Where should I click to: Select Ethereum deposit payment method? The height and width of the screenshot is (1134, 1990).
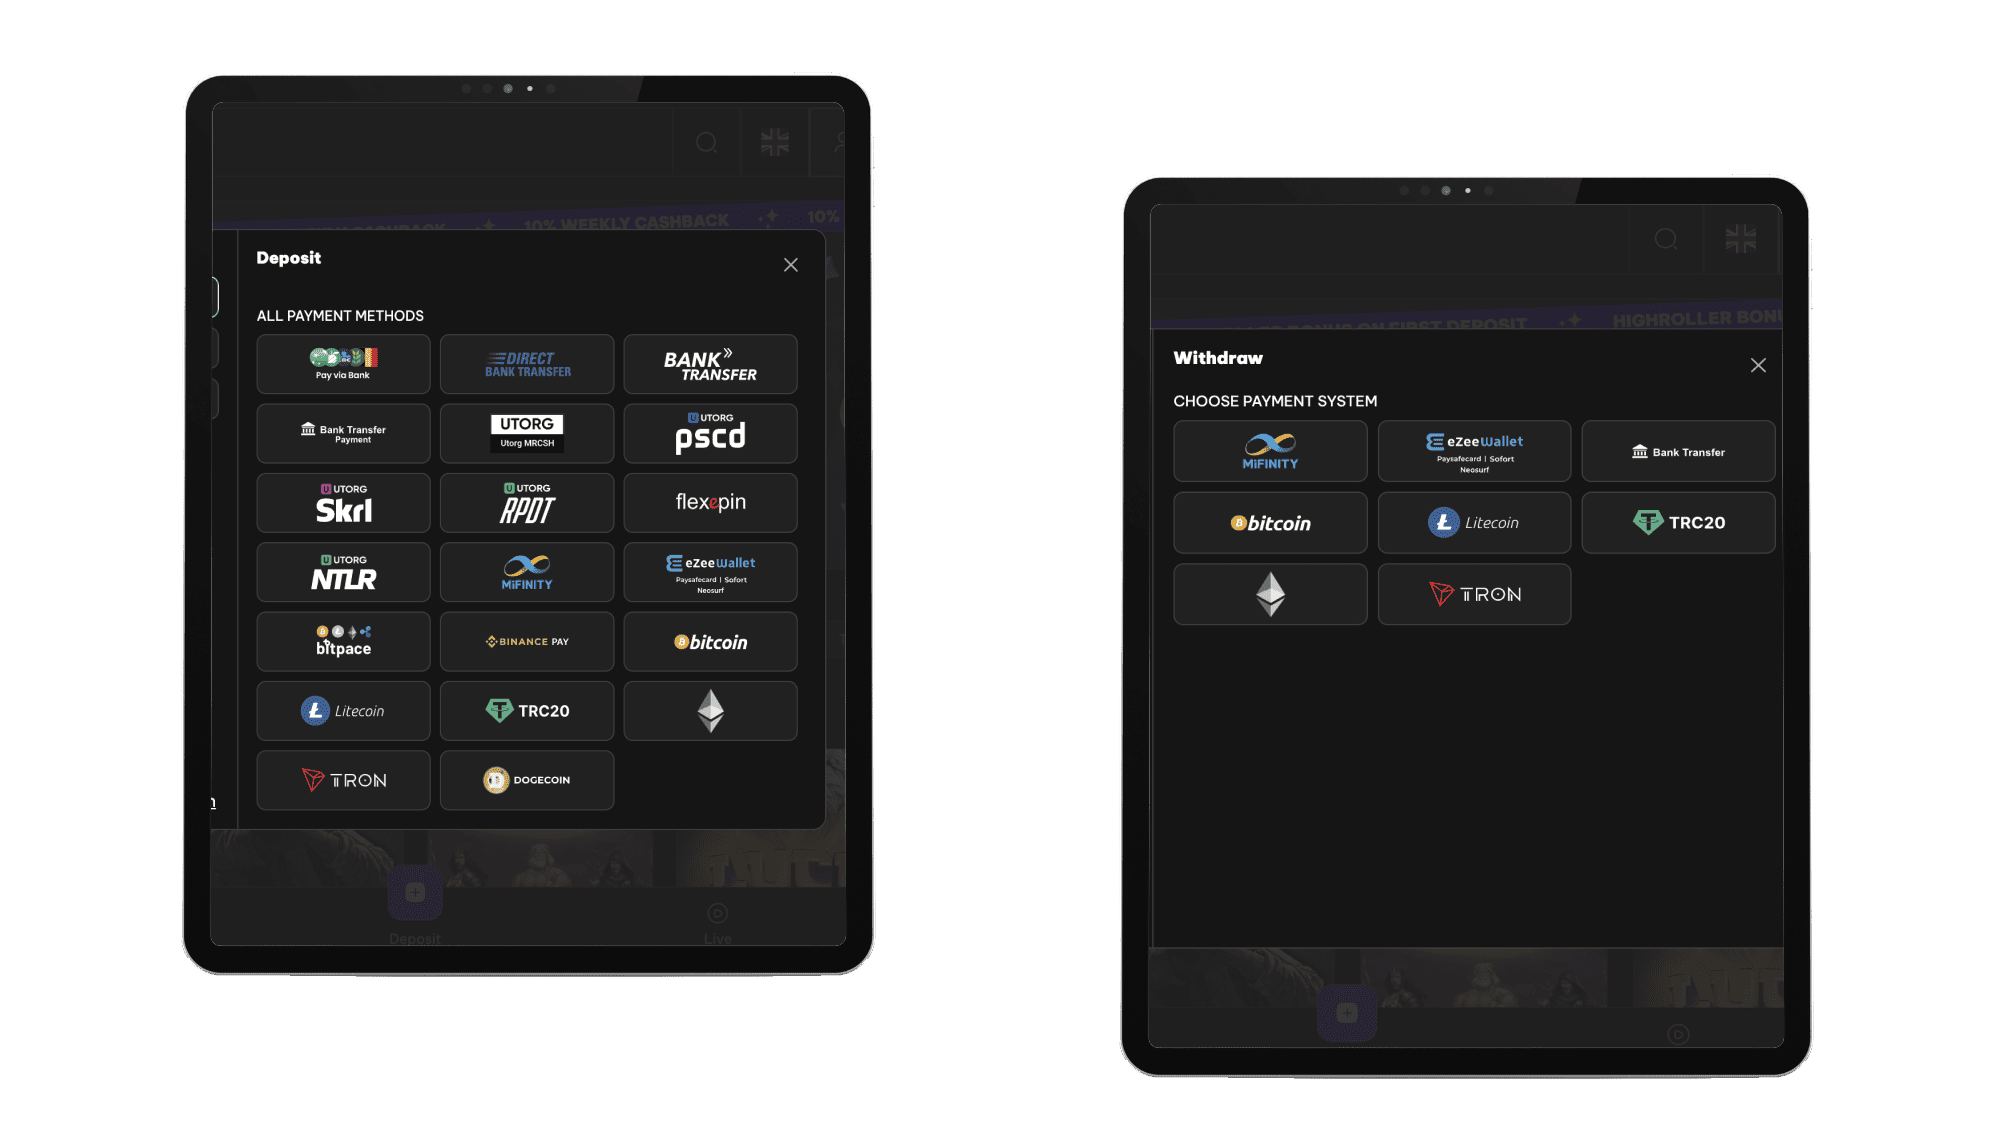pyautogui.click(x=708, y=710)
